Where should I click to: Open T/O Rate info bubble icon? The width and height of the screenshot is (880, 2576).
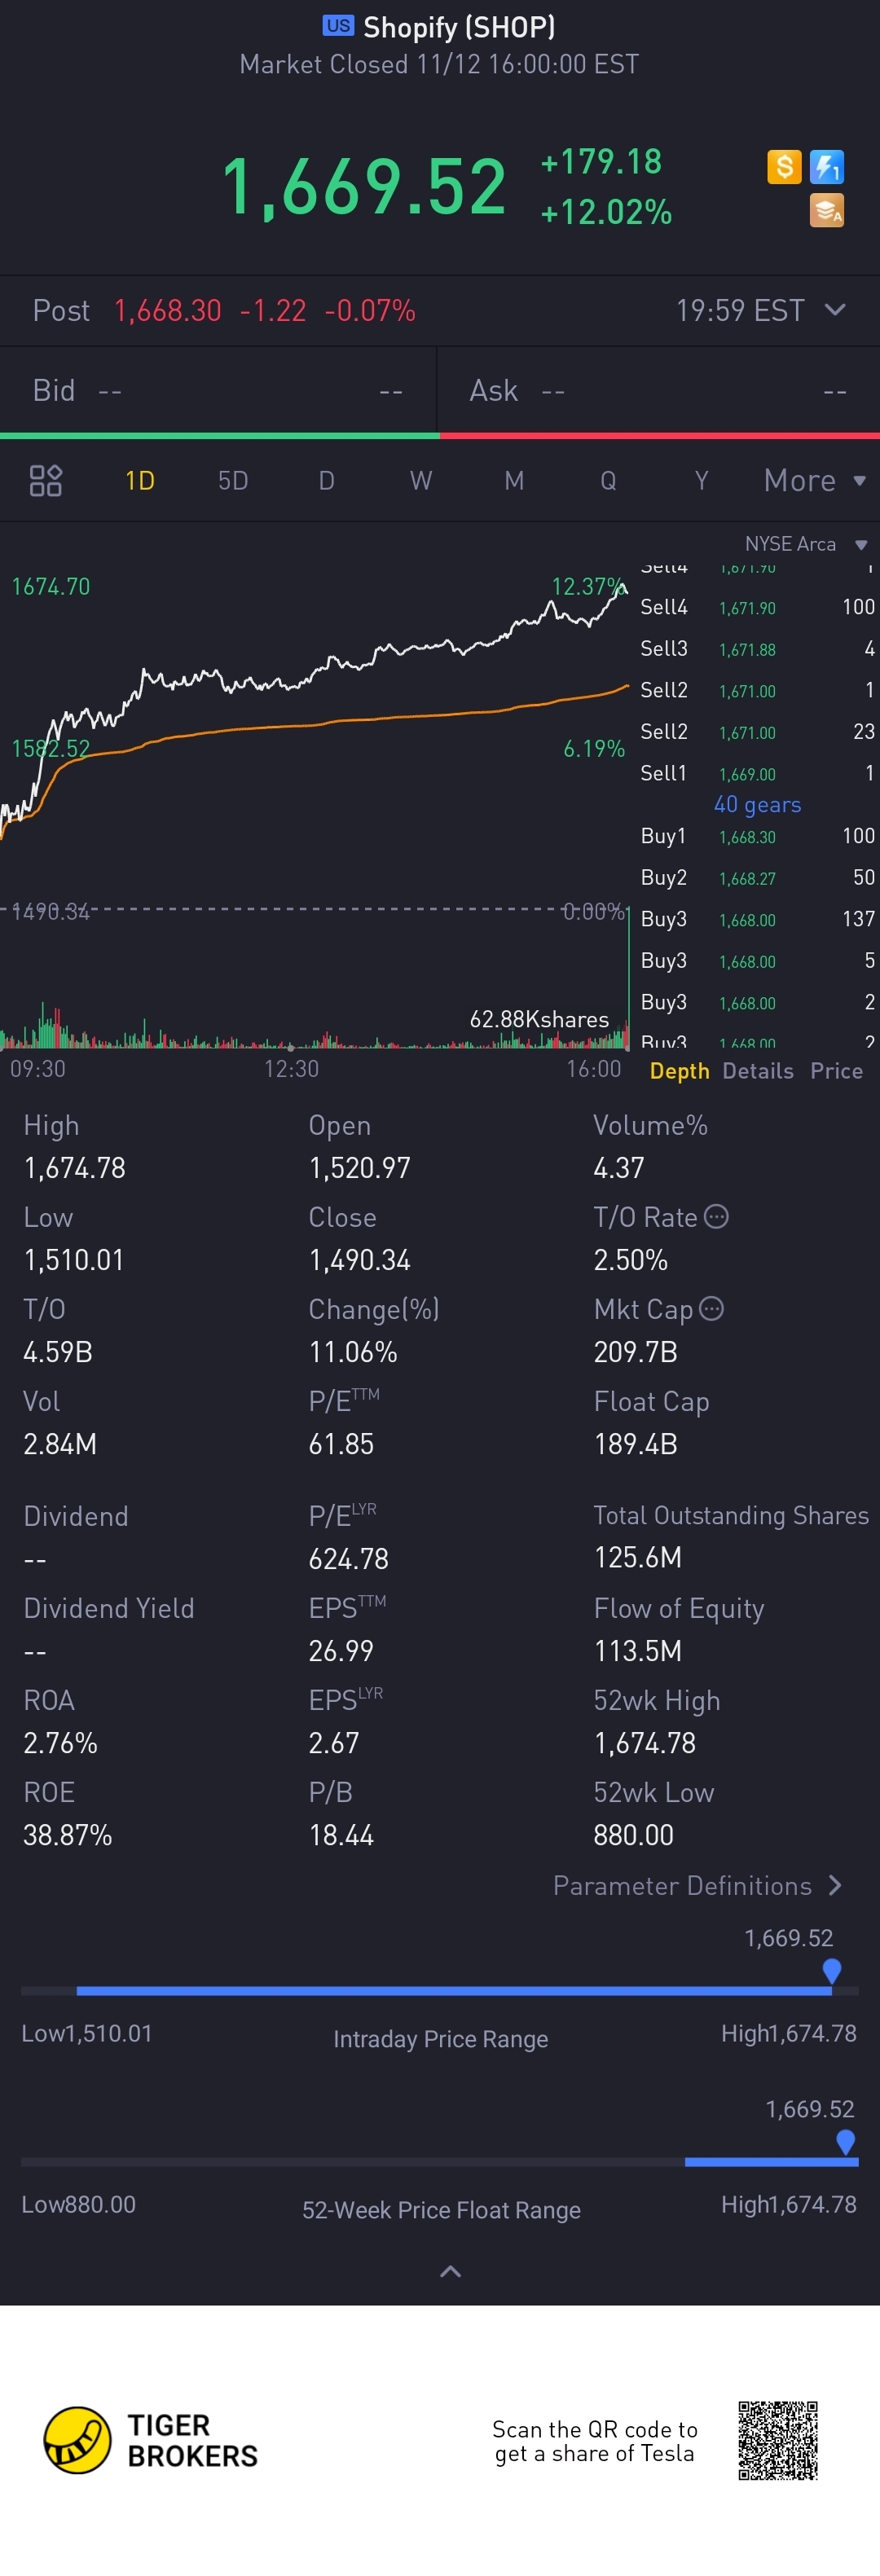[716, 1216]
